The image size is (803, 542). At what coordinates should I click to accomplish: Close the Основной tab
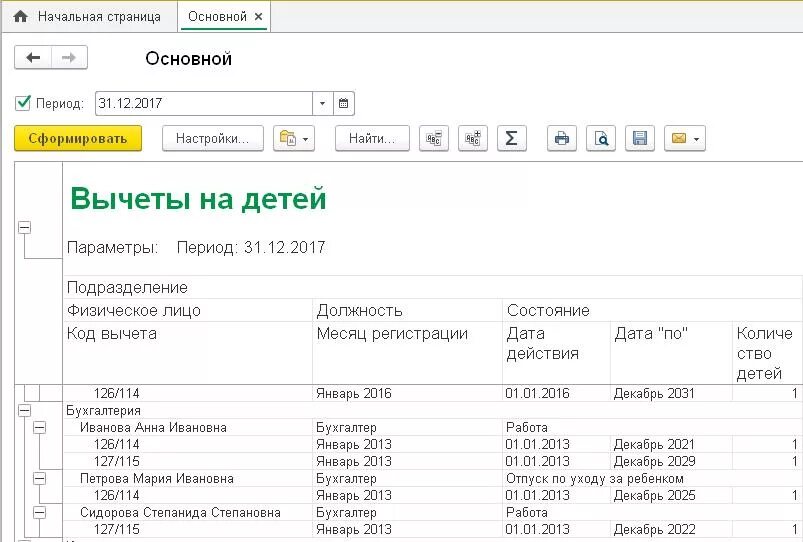tap(259, 16)
